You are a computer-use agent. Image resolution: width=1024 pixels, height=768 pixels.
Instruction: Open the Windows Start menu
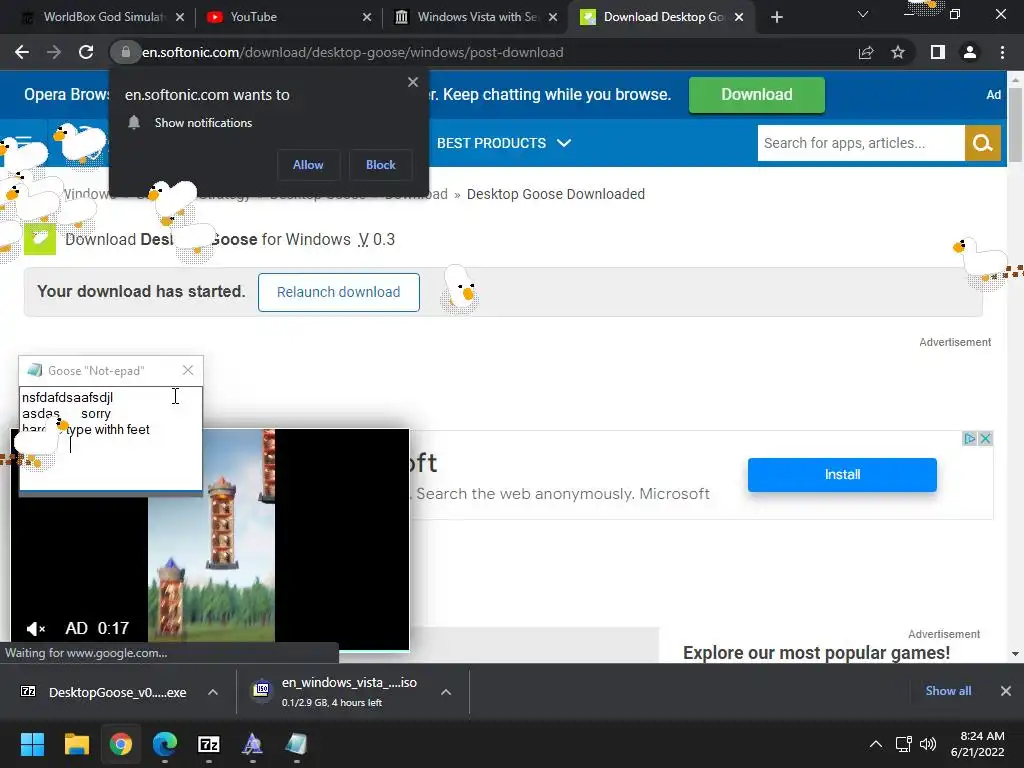32,744
